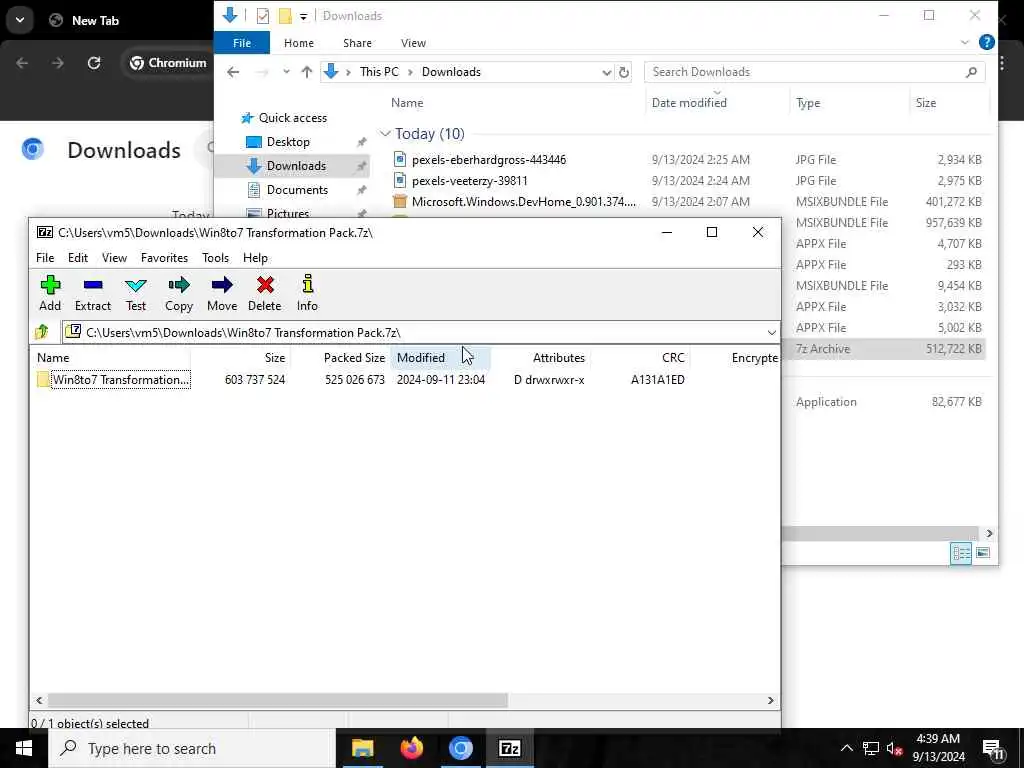1024x768 pixels.
Task: Collapse the Today (10) group
Action: pos(385,134)
